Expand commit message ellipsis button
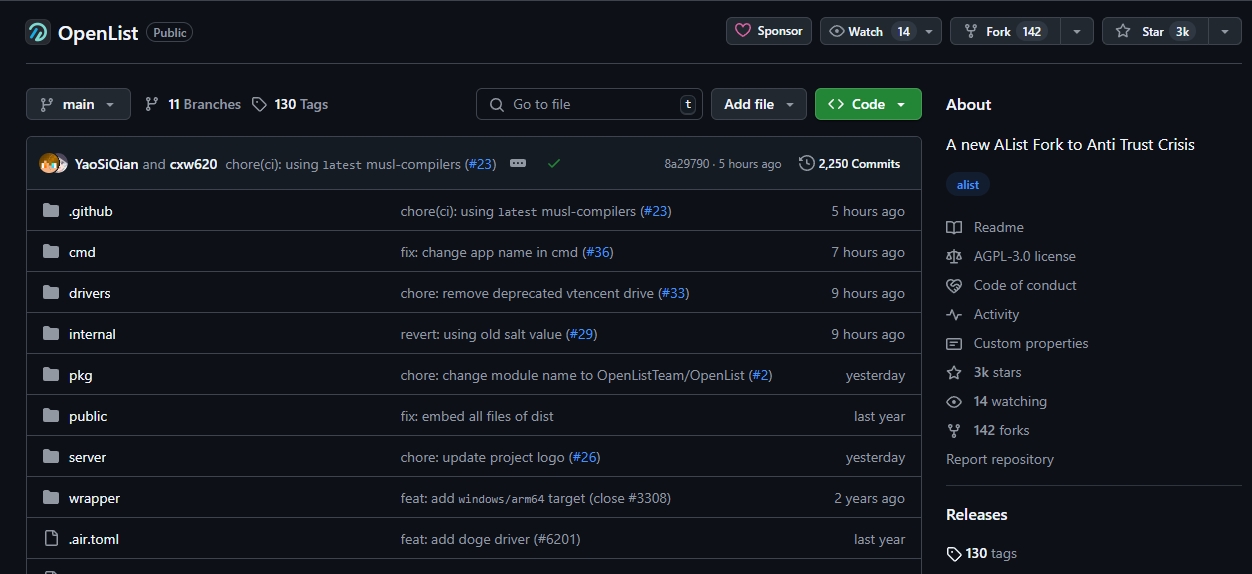Screen dimensions: 1252x574 (x=518, y=164)
